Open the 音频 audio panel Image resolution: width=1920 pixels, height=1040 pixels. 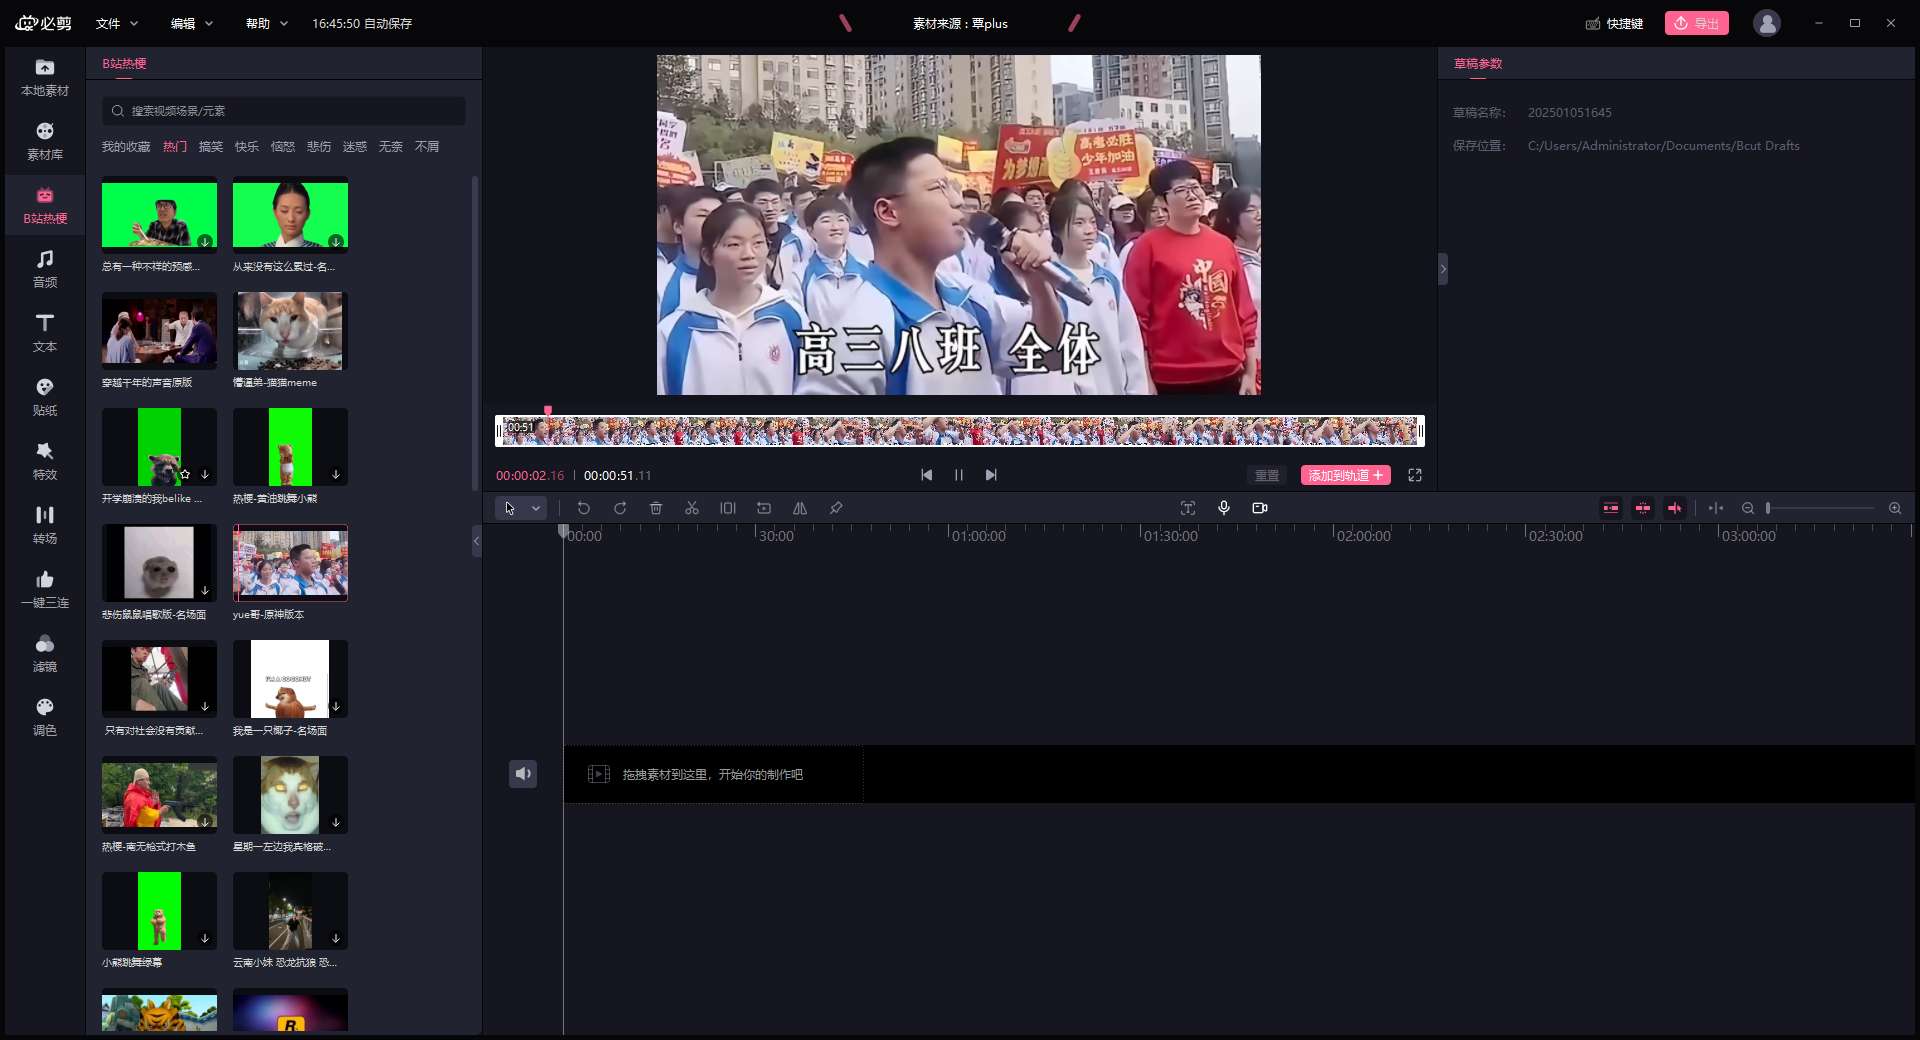tap(45, 270)
